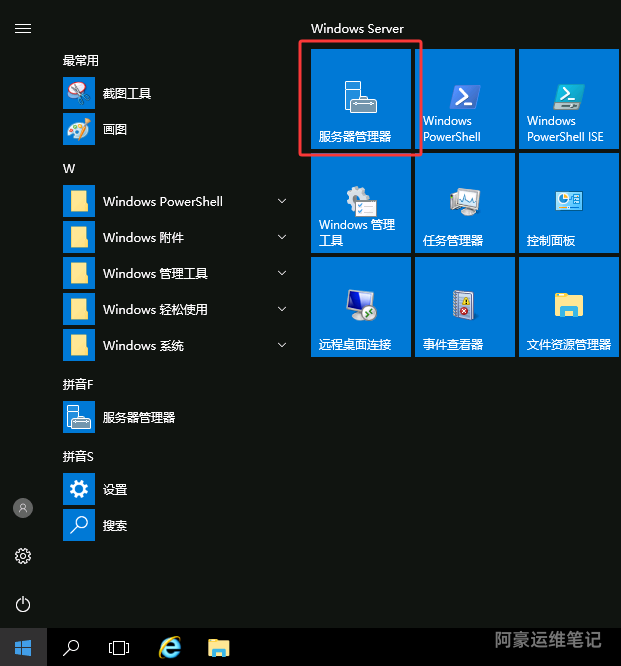Click the power button icon
This screenshot has height=666, width=621.
point(23,604)
